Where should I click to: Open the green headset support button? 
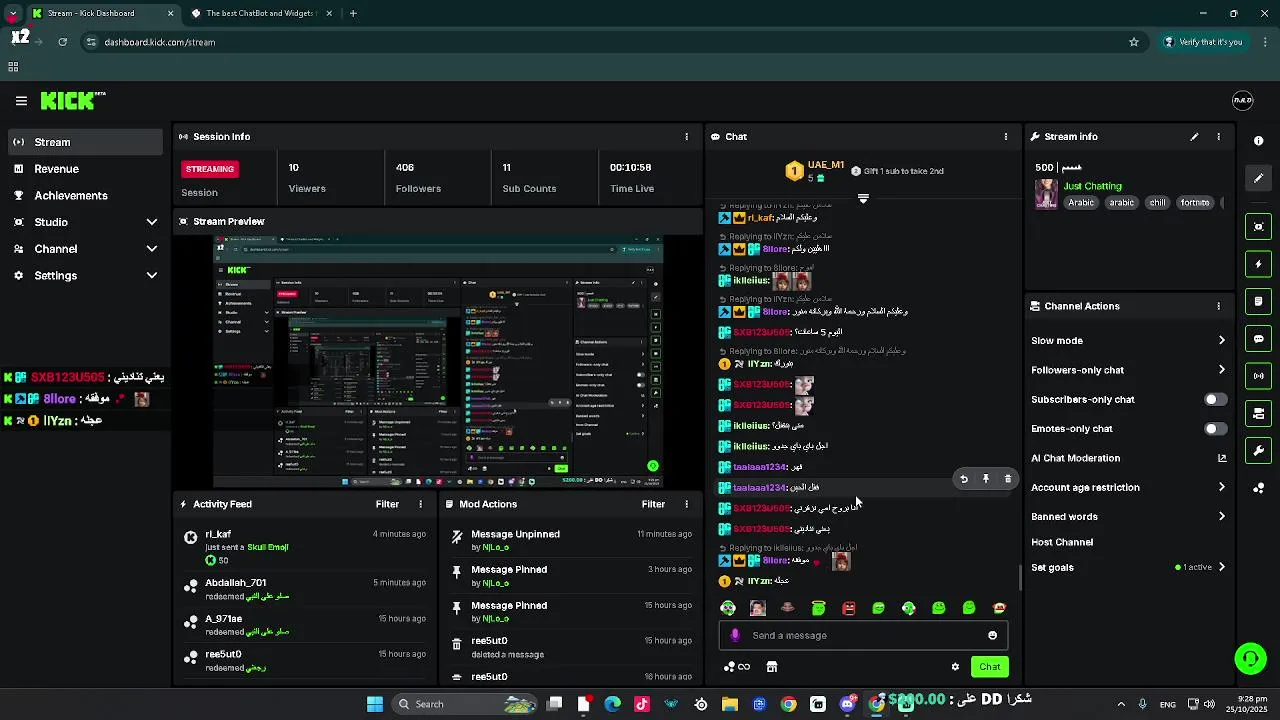coord(1250,658)
